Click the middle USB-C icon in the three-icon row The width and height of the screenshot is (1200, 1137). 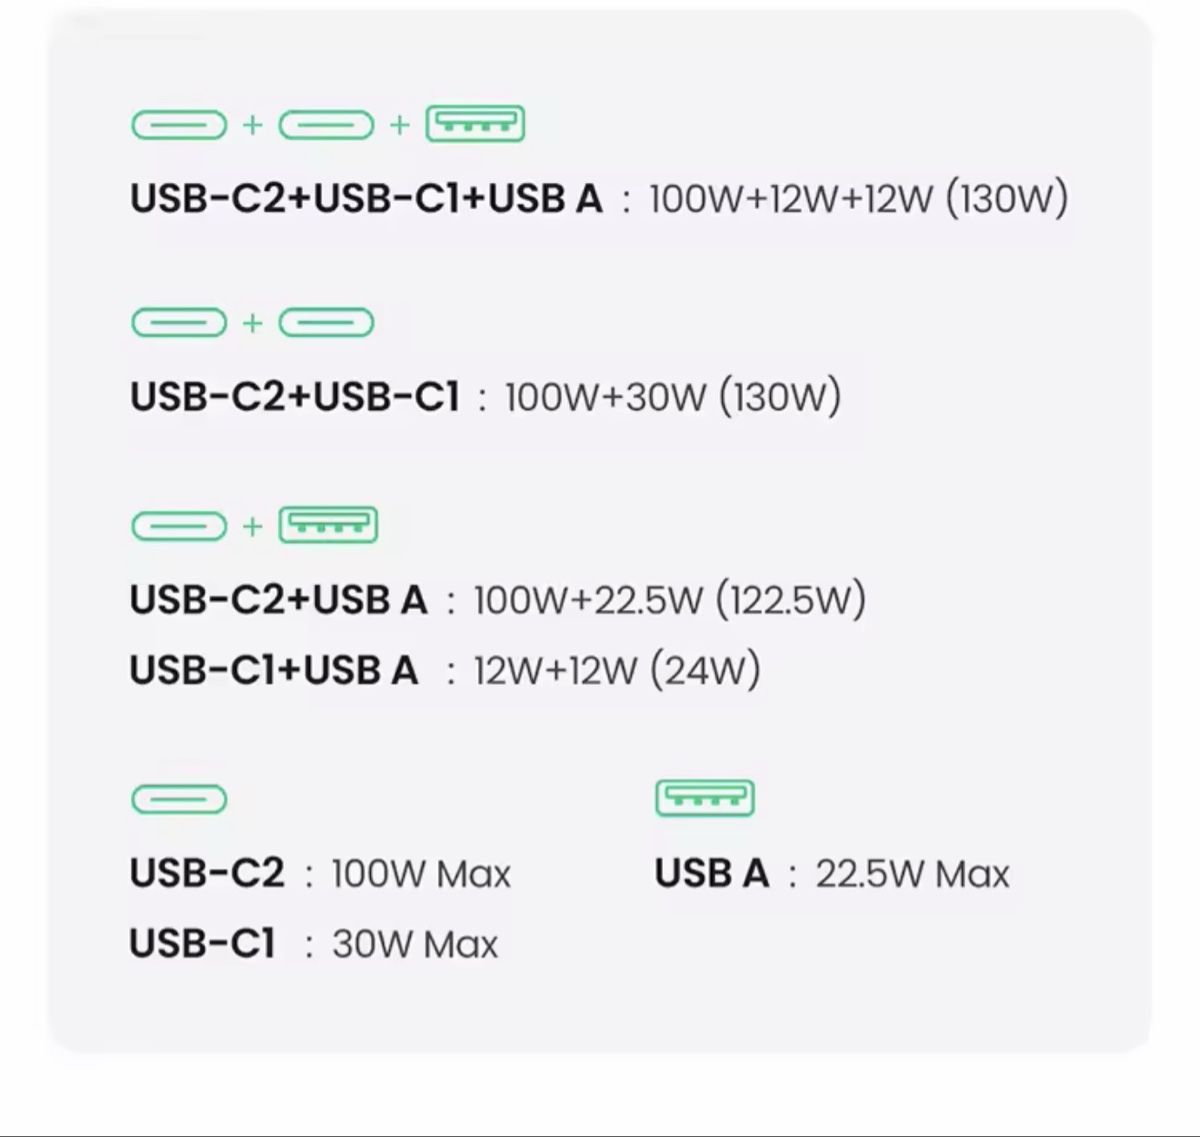coord(326,125)
